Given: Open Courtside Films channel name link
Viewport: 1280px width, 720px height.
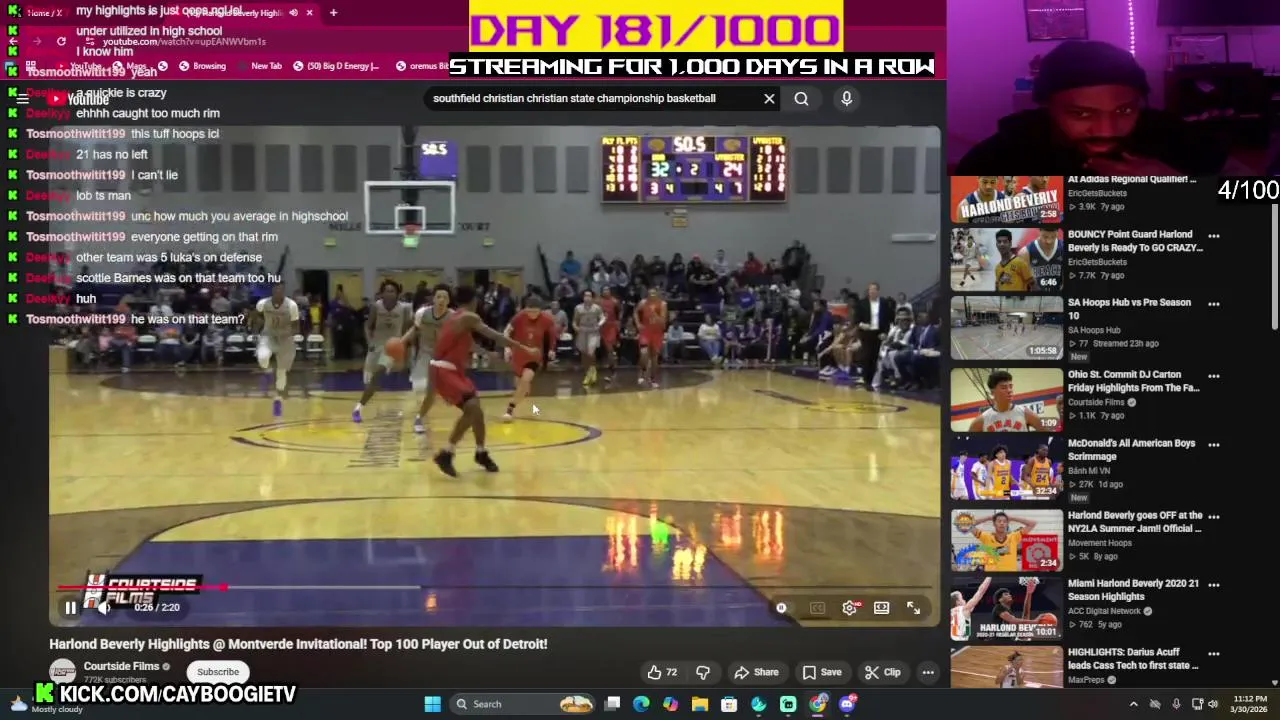Looking at the screenshot, I should [121, 666].
